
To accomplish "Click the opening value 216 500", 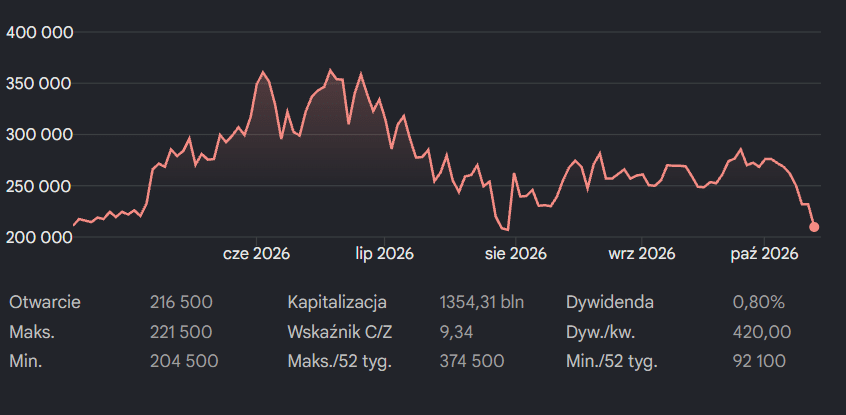I will tap(181, 302).
